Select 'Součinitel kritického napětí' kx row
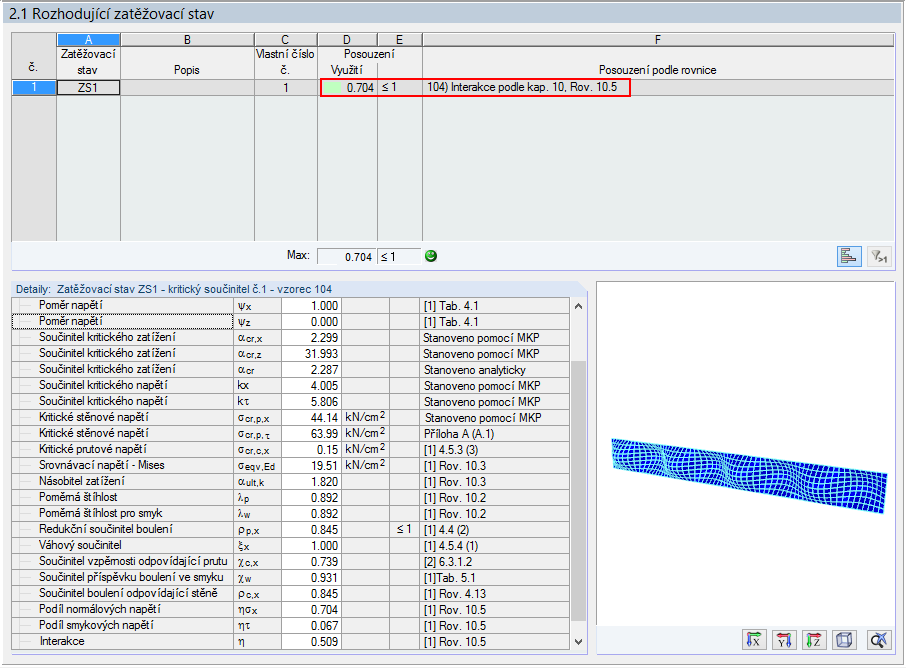 [x=291, y=385]
